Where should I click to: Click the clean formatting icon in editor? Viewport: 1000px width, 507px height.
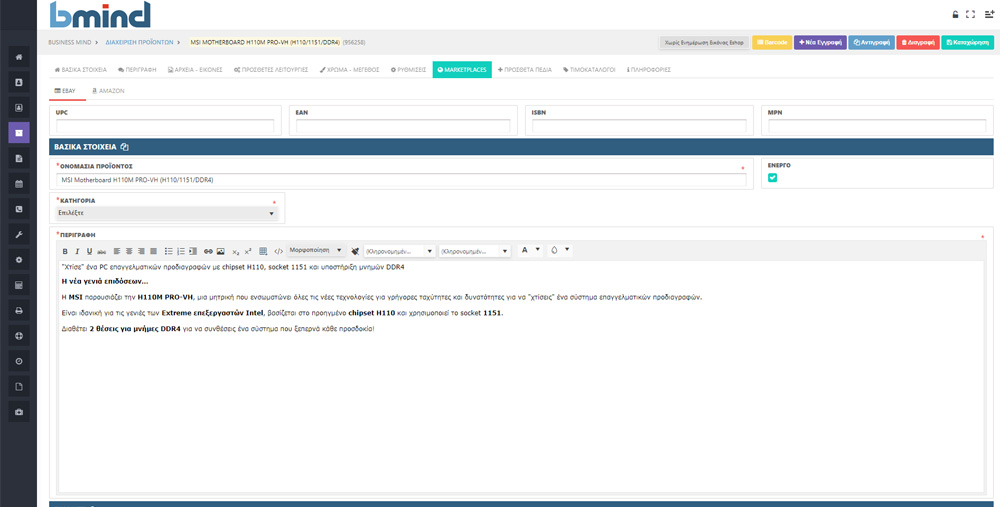pos(355,251)
